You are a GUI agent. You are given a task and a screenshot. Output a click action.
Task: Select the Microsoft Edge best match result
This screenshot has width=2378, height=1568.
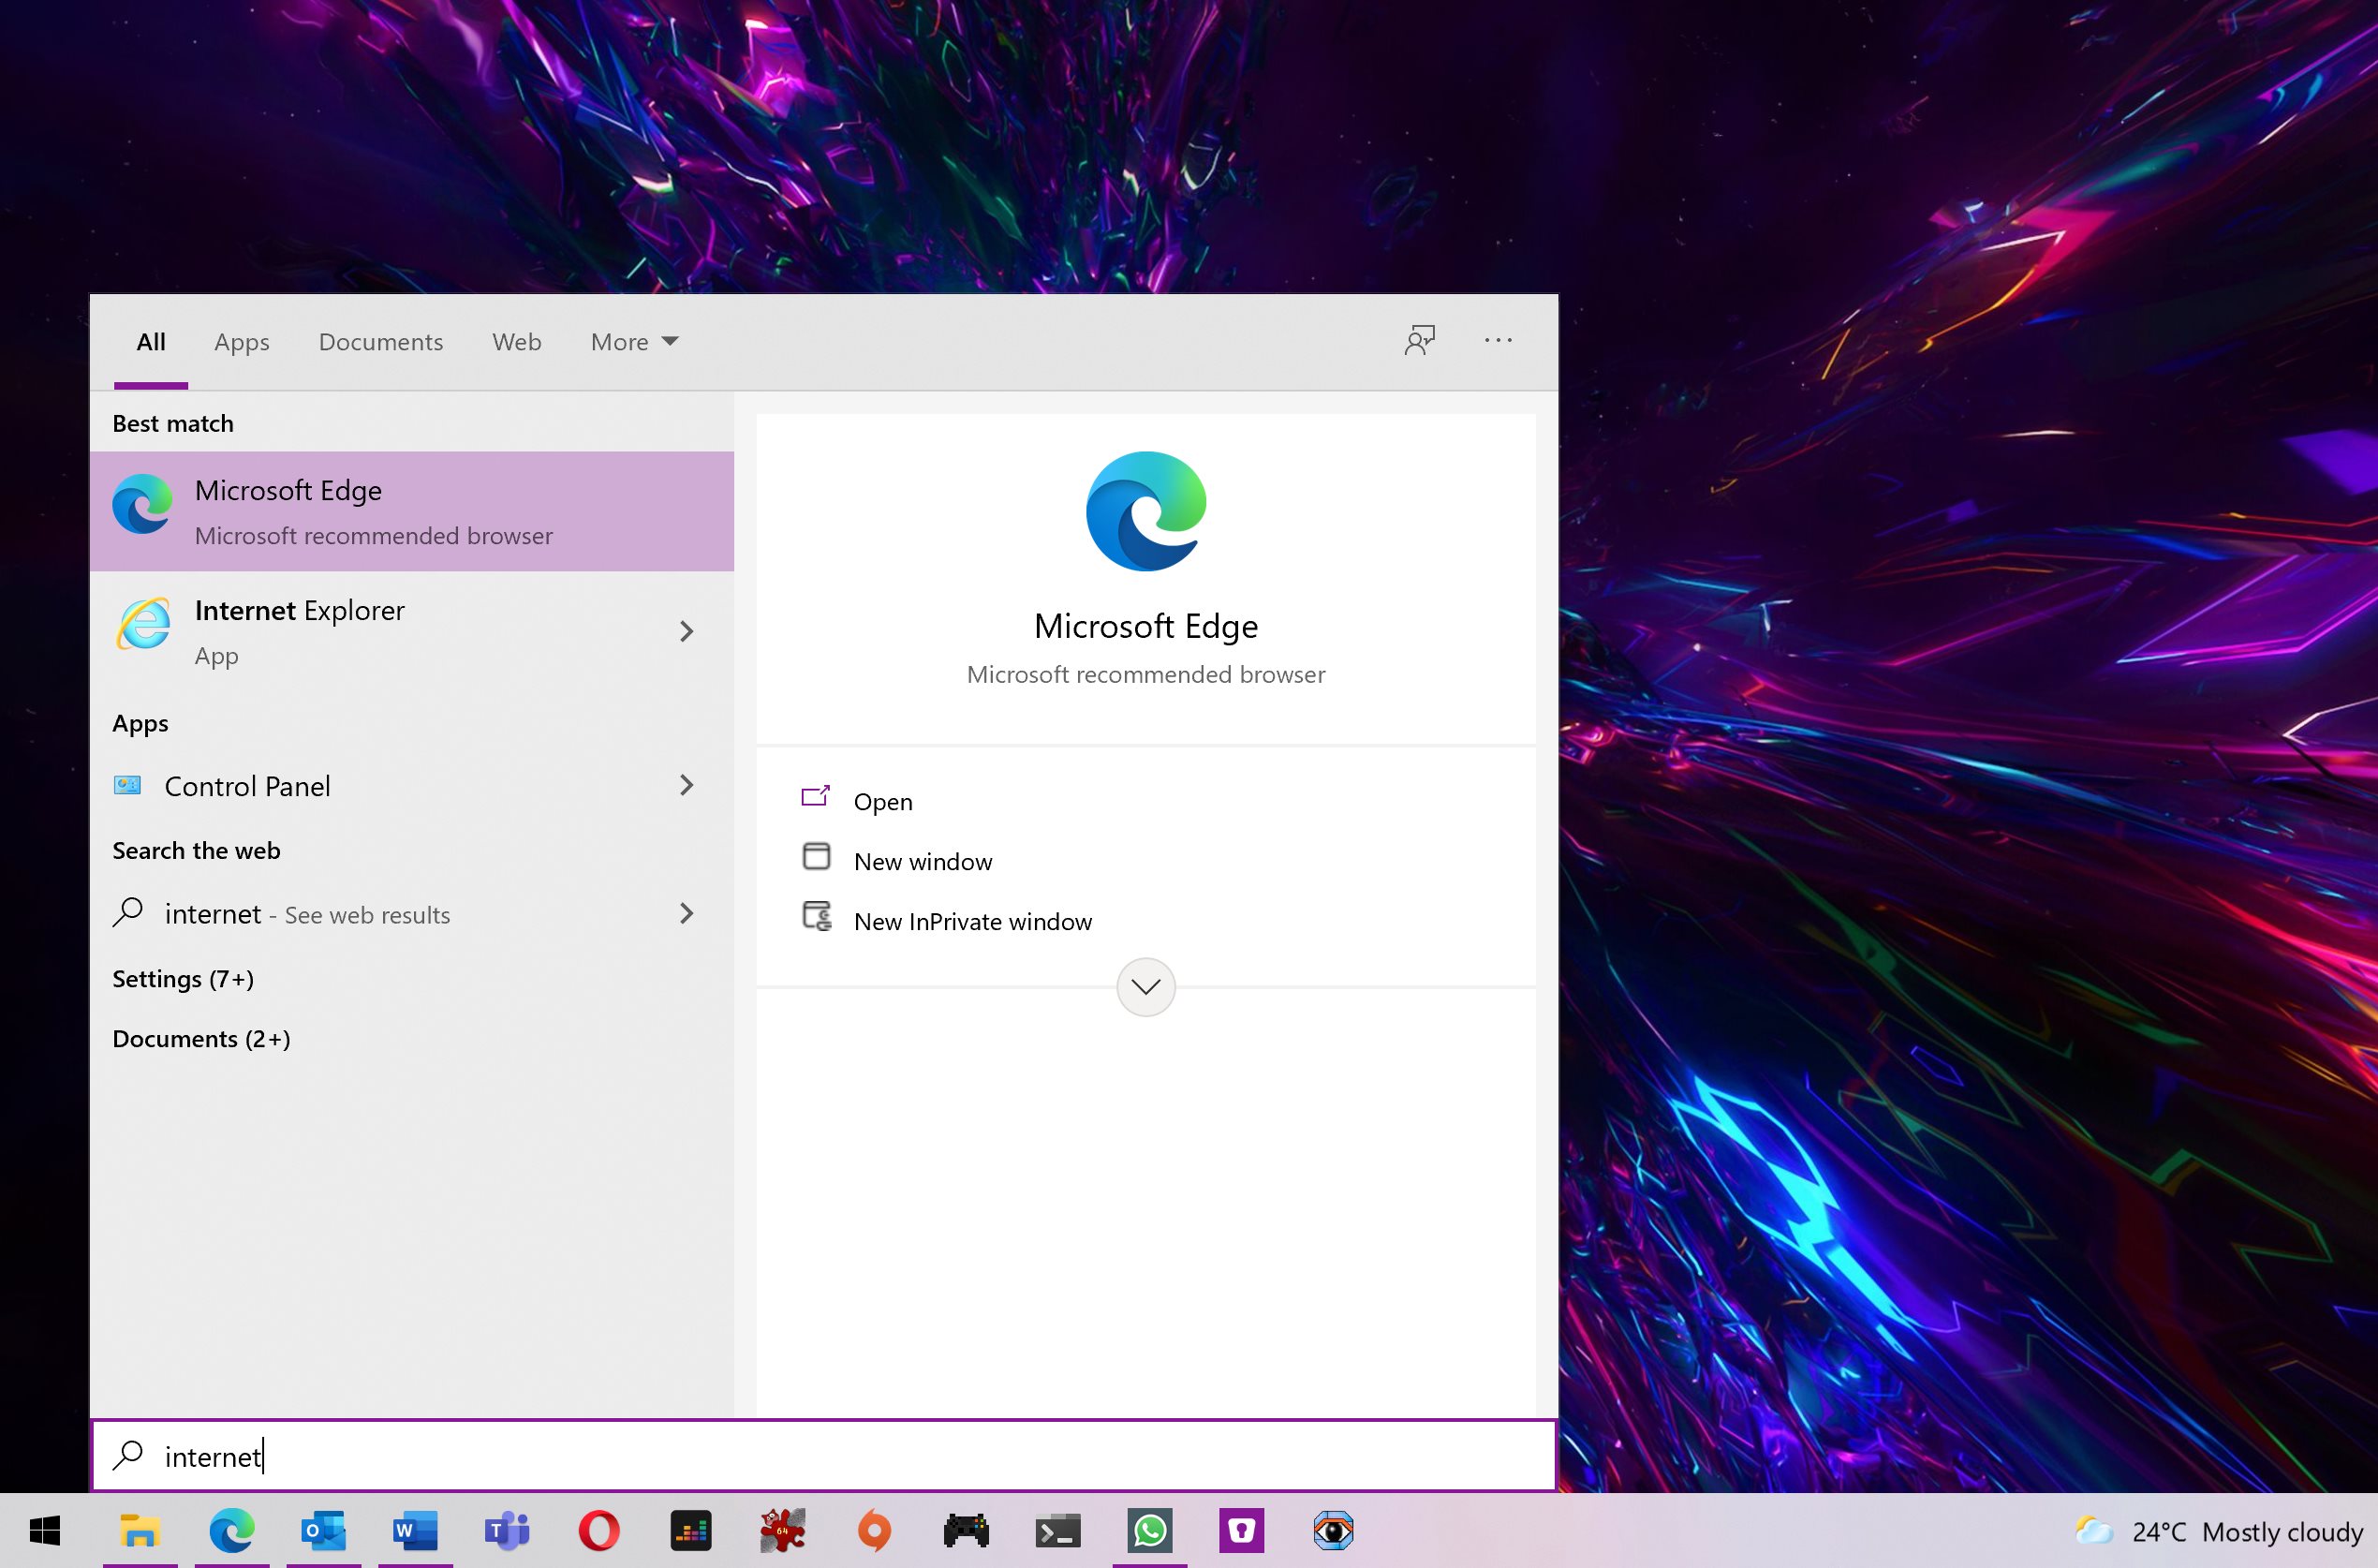click(412, 511)
